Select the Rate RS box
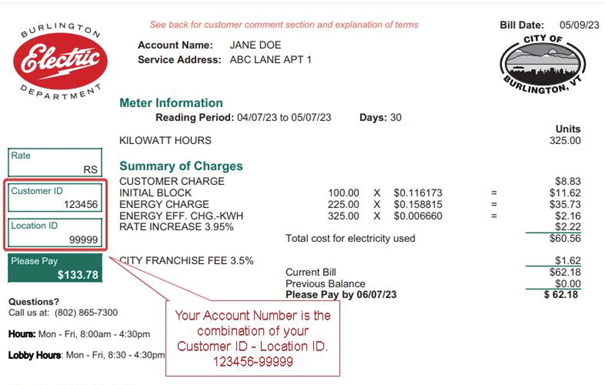This screenshot has width=605, height=385. click(x=55, y=162)
